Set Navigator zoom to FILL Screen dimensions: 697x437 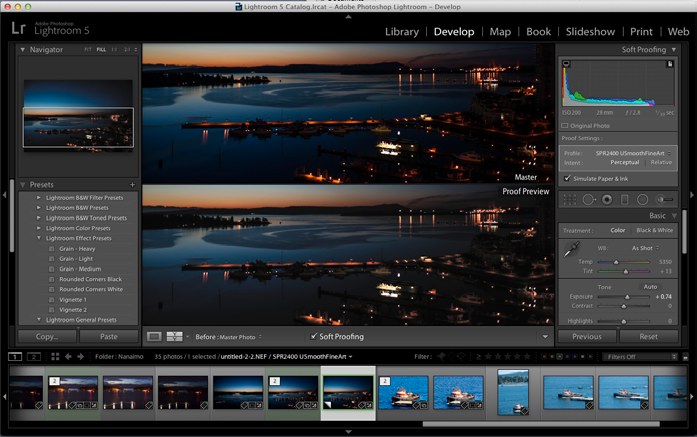pos(101,50)
